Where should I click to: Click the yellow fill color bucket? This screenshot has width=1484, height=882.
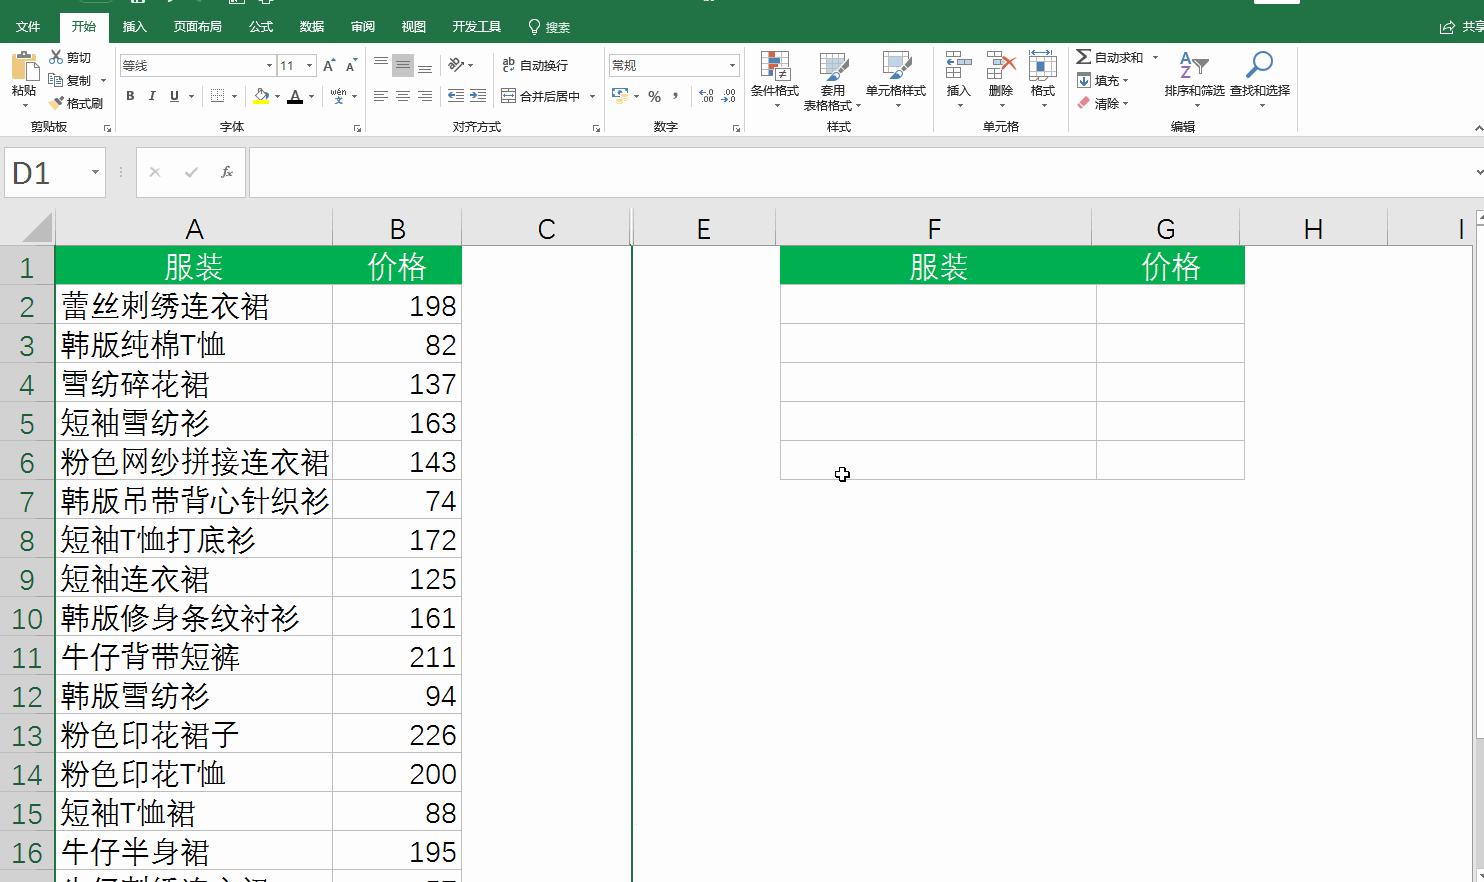pos(261,97)
